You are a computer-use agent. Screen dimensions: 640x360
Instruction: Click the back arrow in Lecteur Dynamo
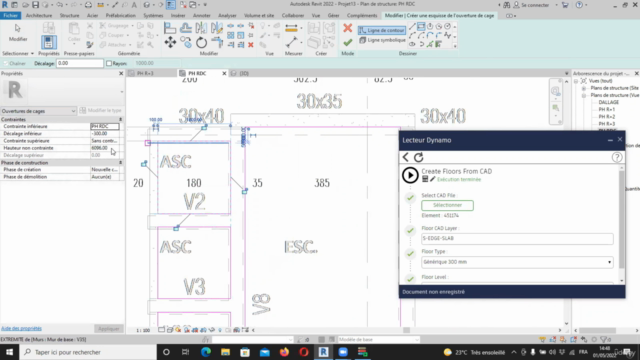406,157
